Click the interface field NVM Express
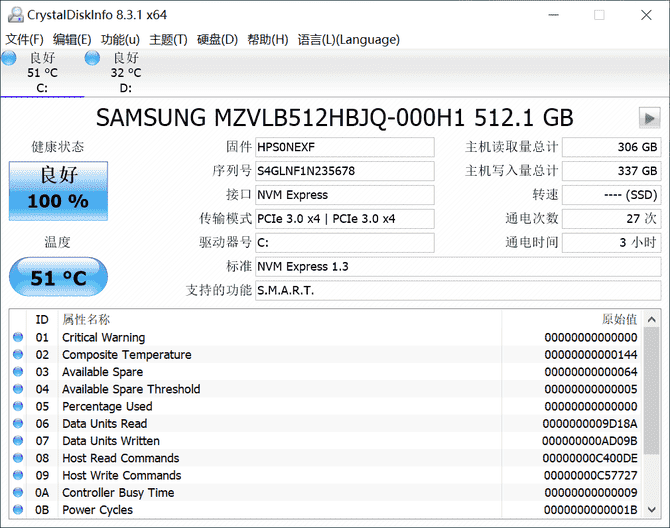This screenshot has height=528, width=670. tap(345, 195)
